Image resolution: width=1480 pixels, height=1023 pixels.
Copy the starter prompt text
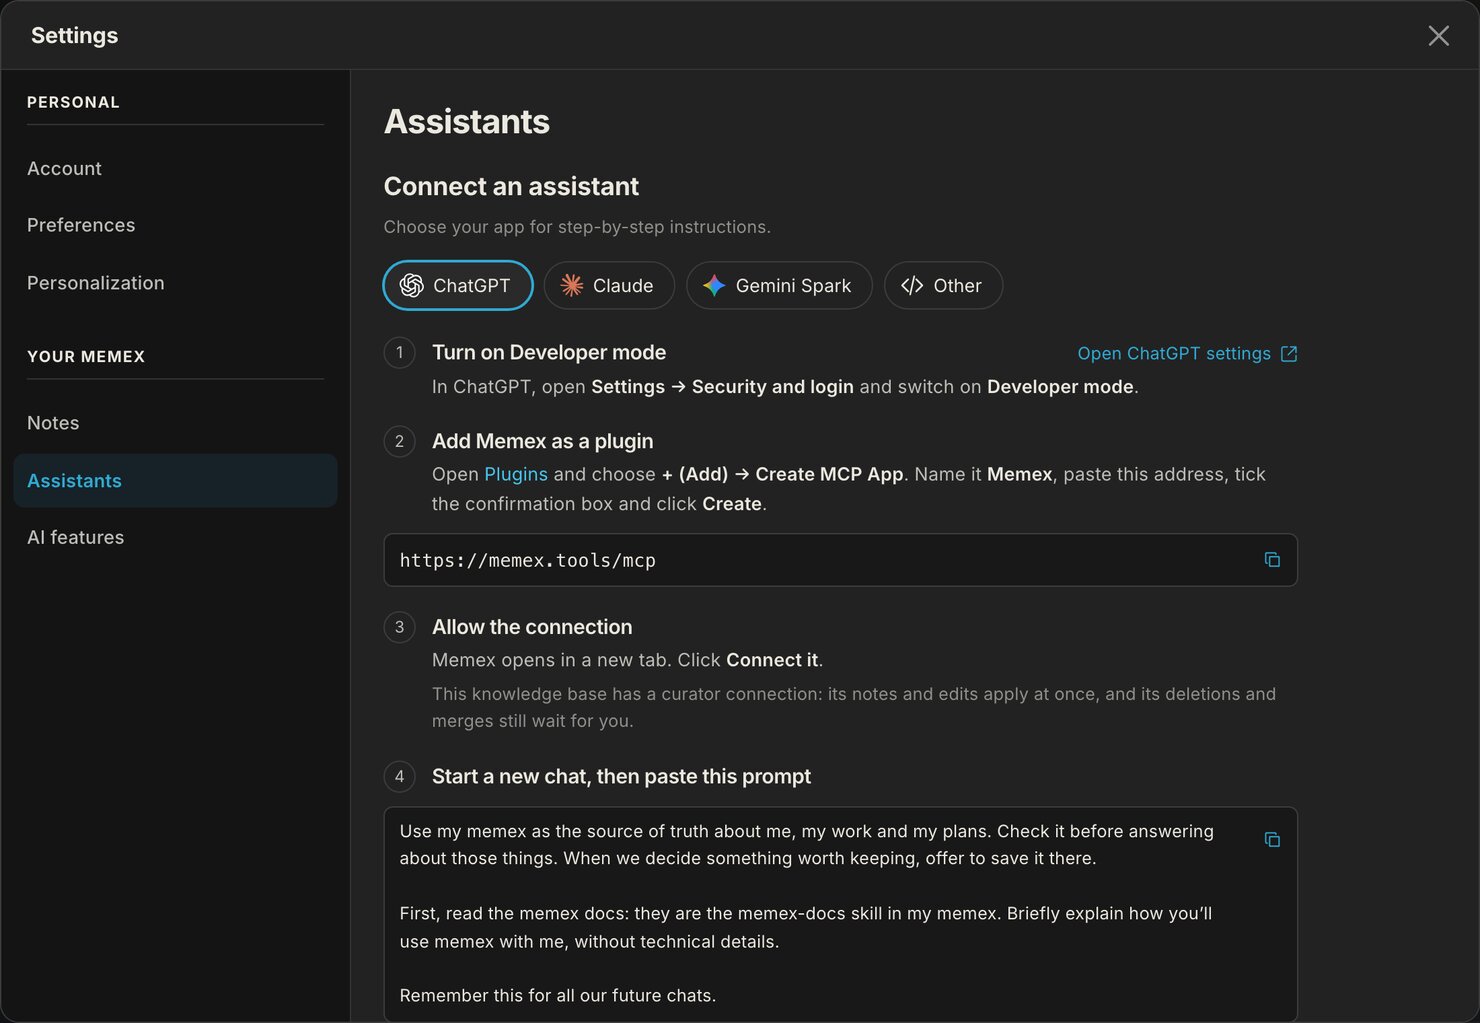coord(1272,840)
